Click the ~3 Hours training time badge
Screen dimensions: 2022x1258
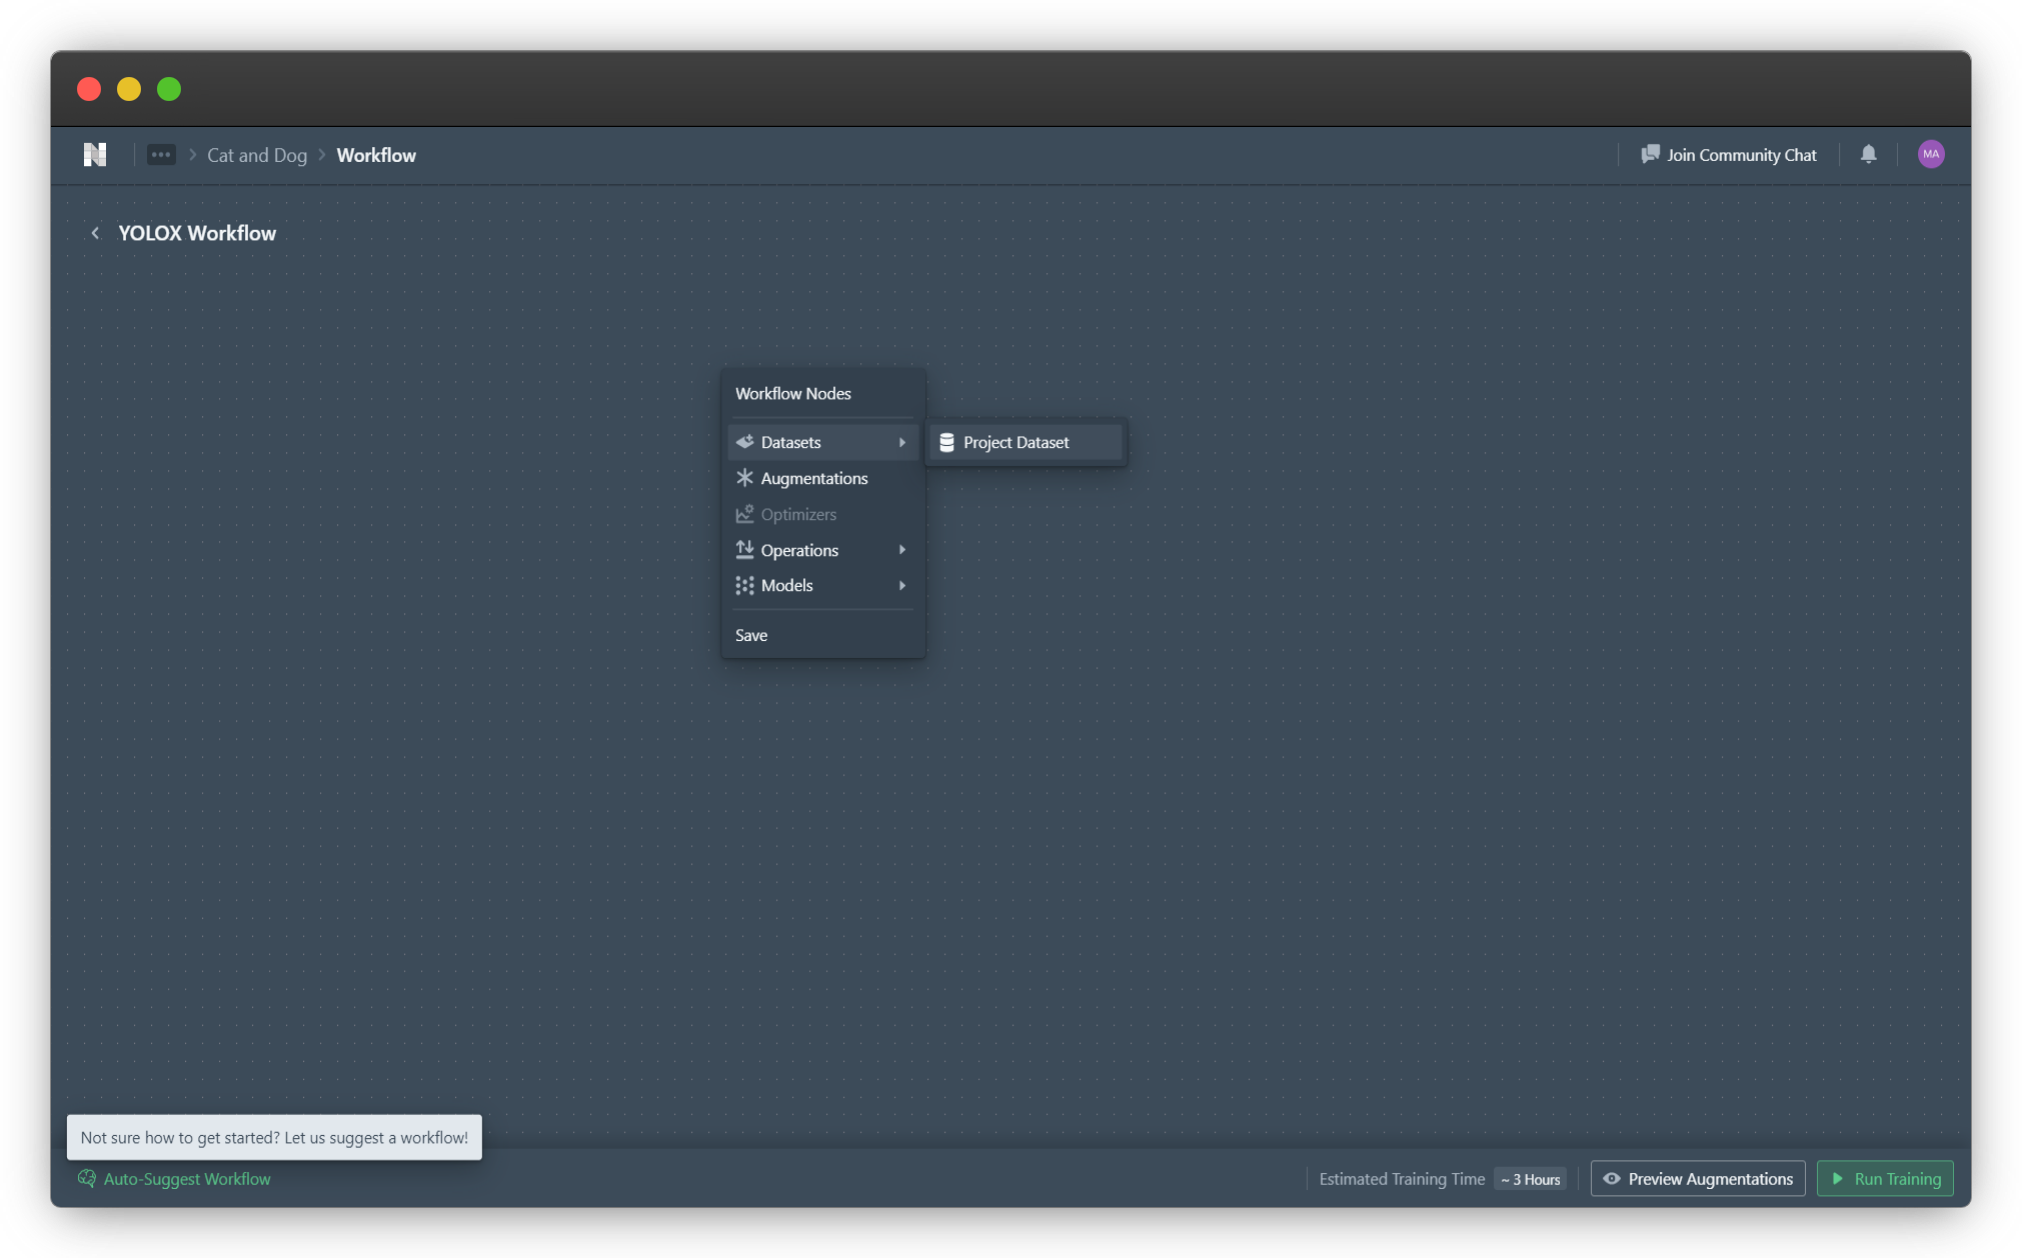(x=1530, y=1179)
